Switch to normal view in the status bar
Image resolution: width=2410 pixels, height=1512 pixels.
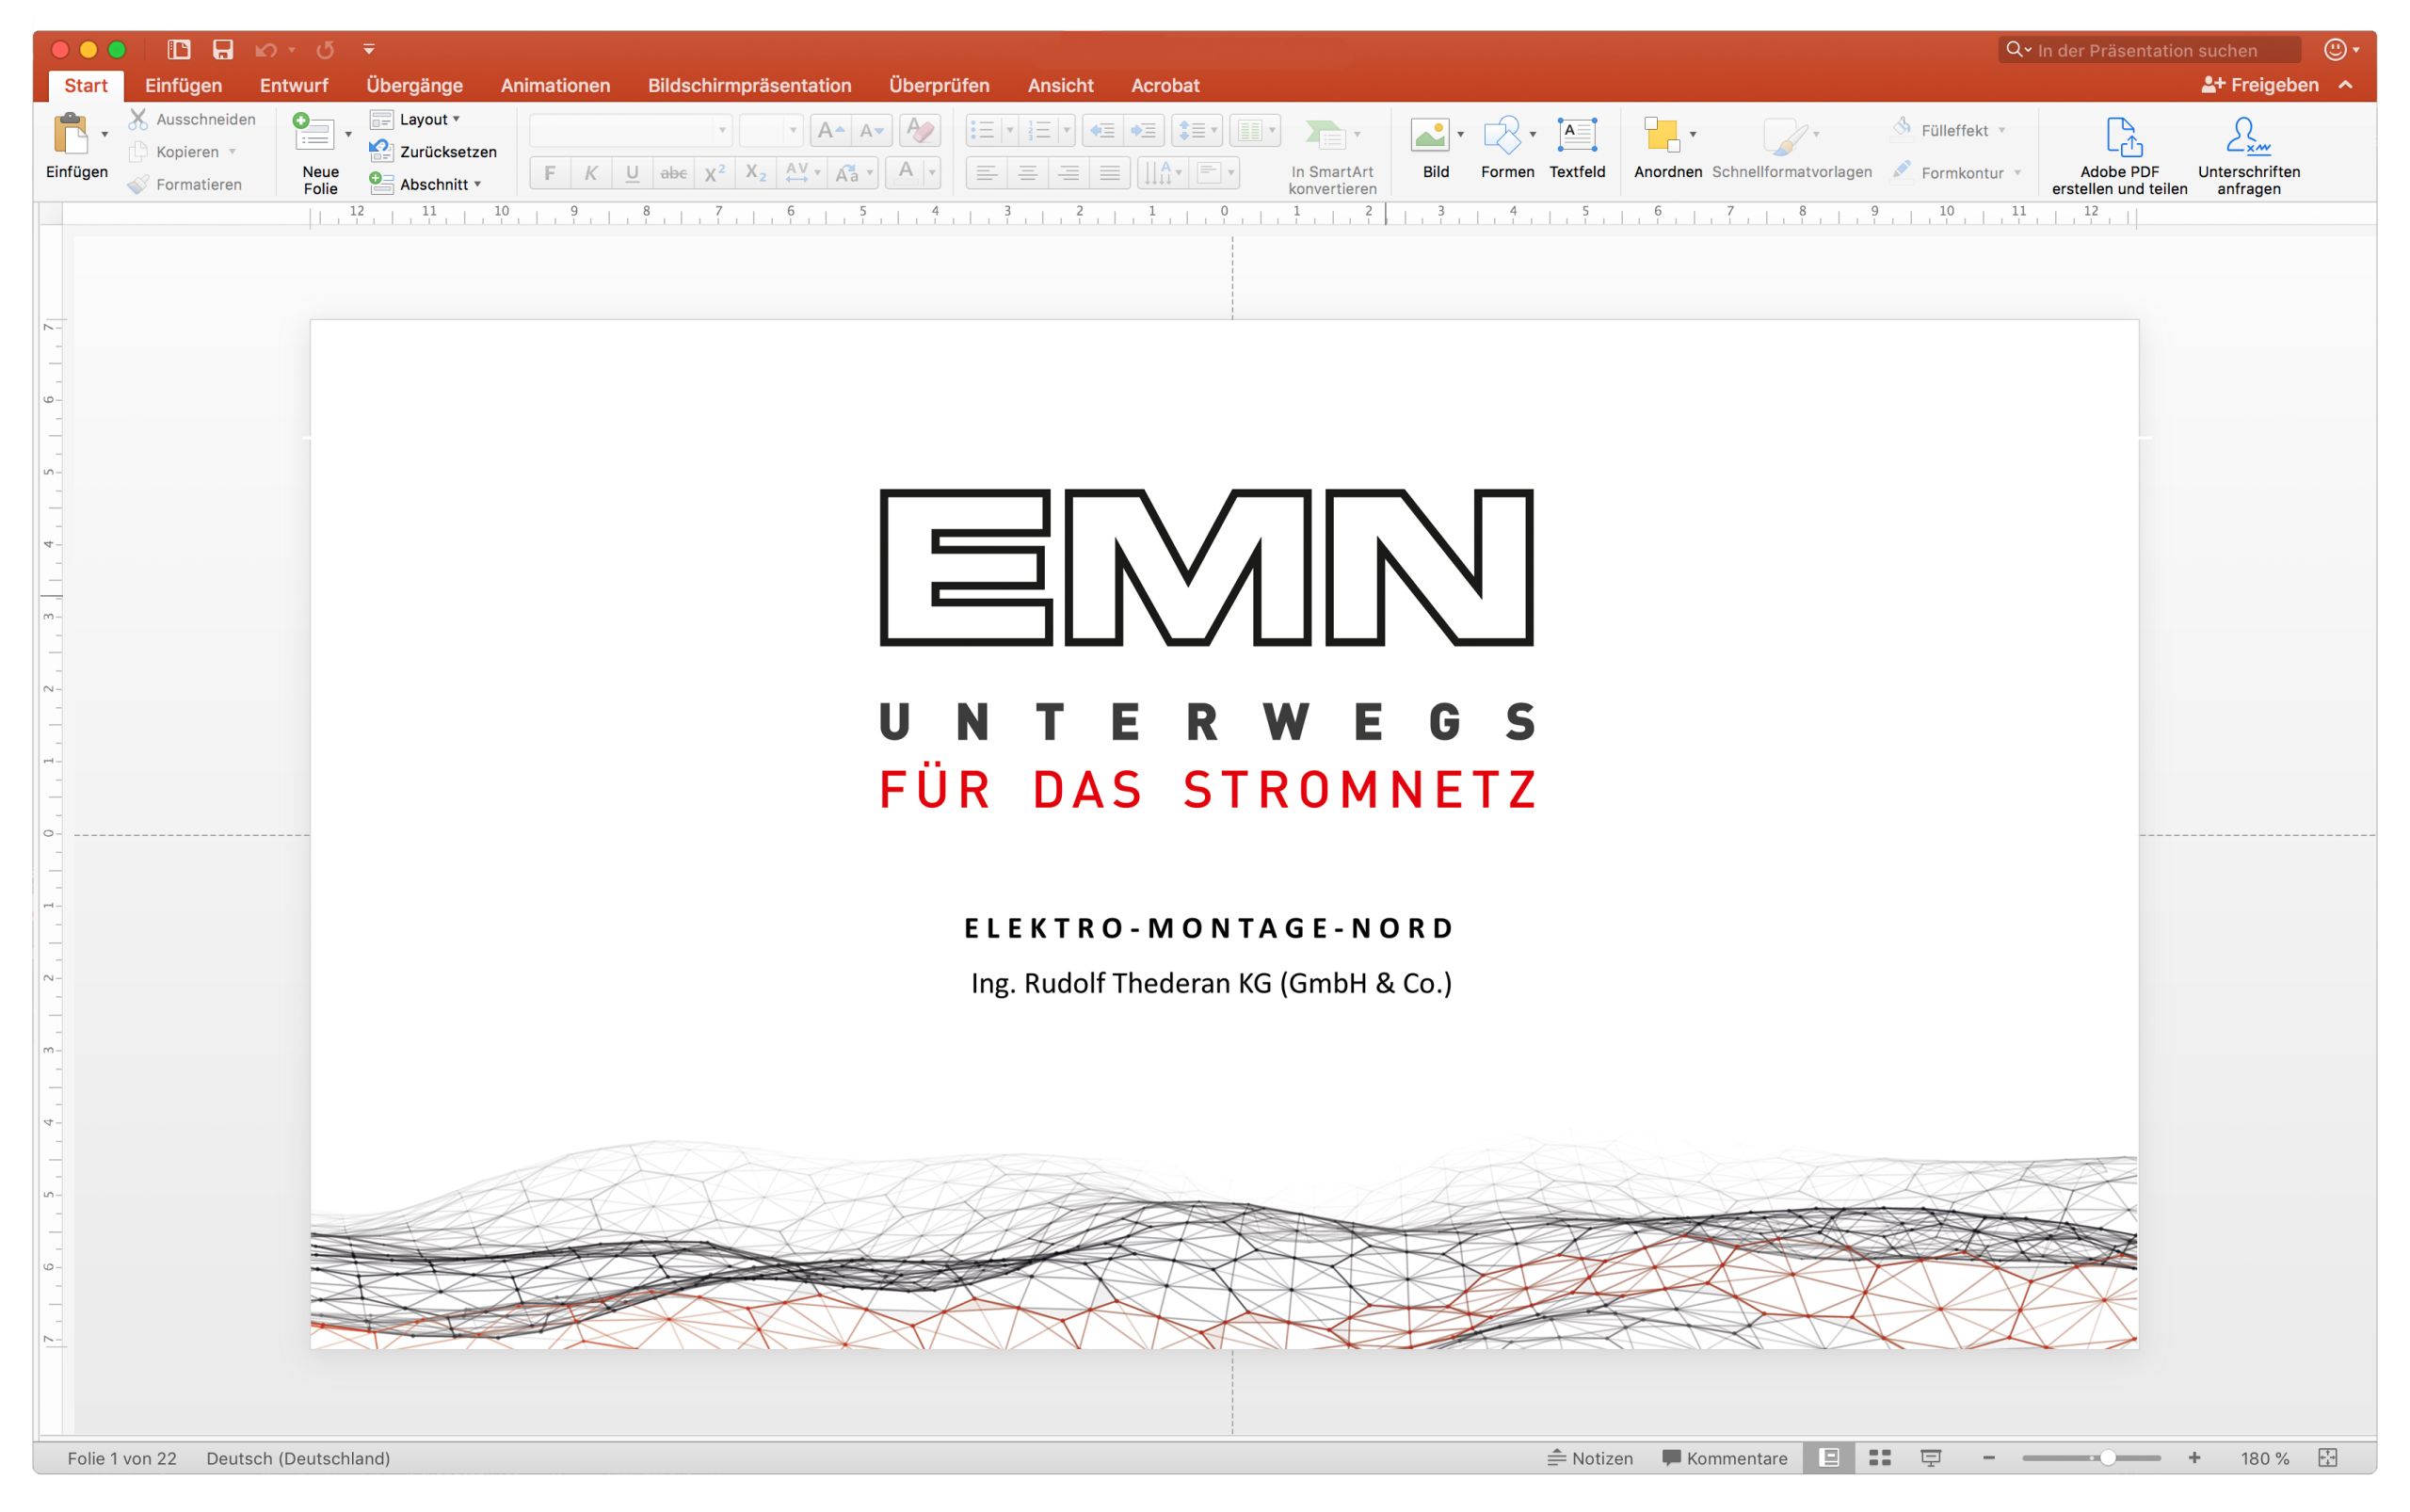coord(1829,1458)
